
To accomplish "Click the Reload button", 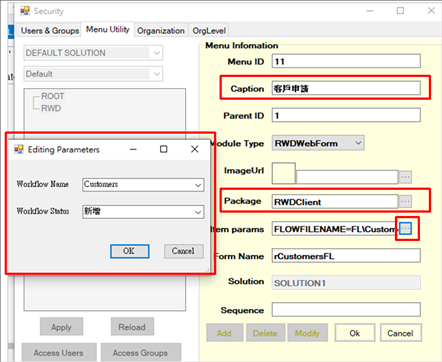I will tap(132, 327).
